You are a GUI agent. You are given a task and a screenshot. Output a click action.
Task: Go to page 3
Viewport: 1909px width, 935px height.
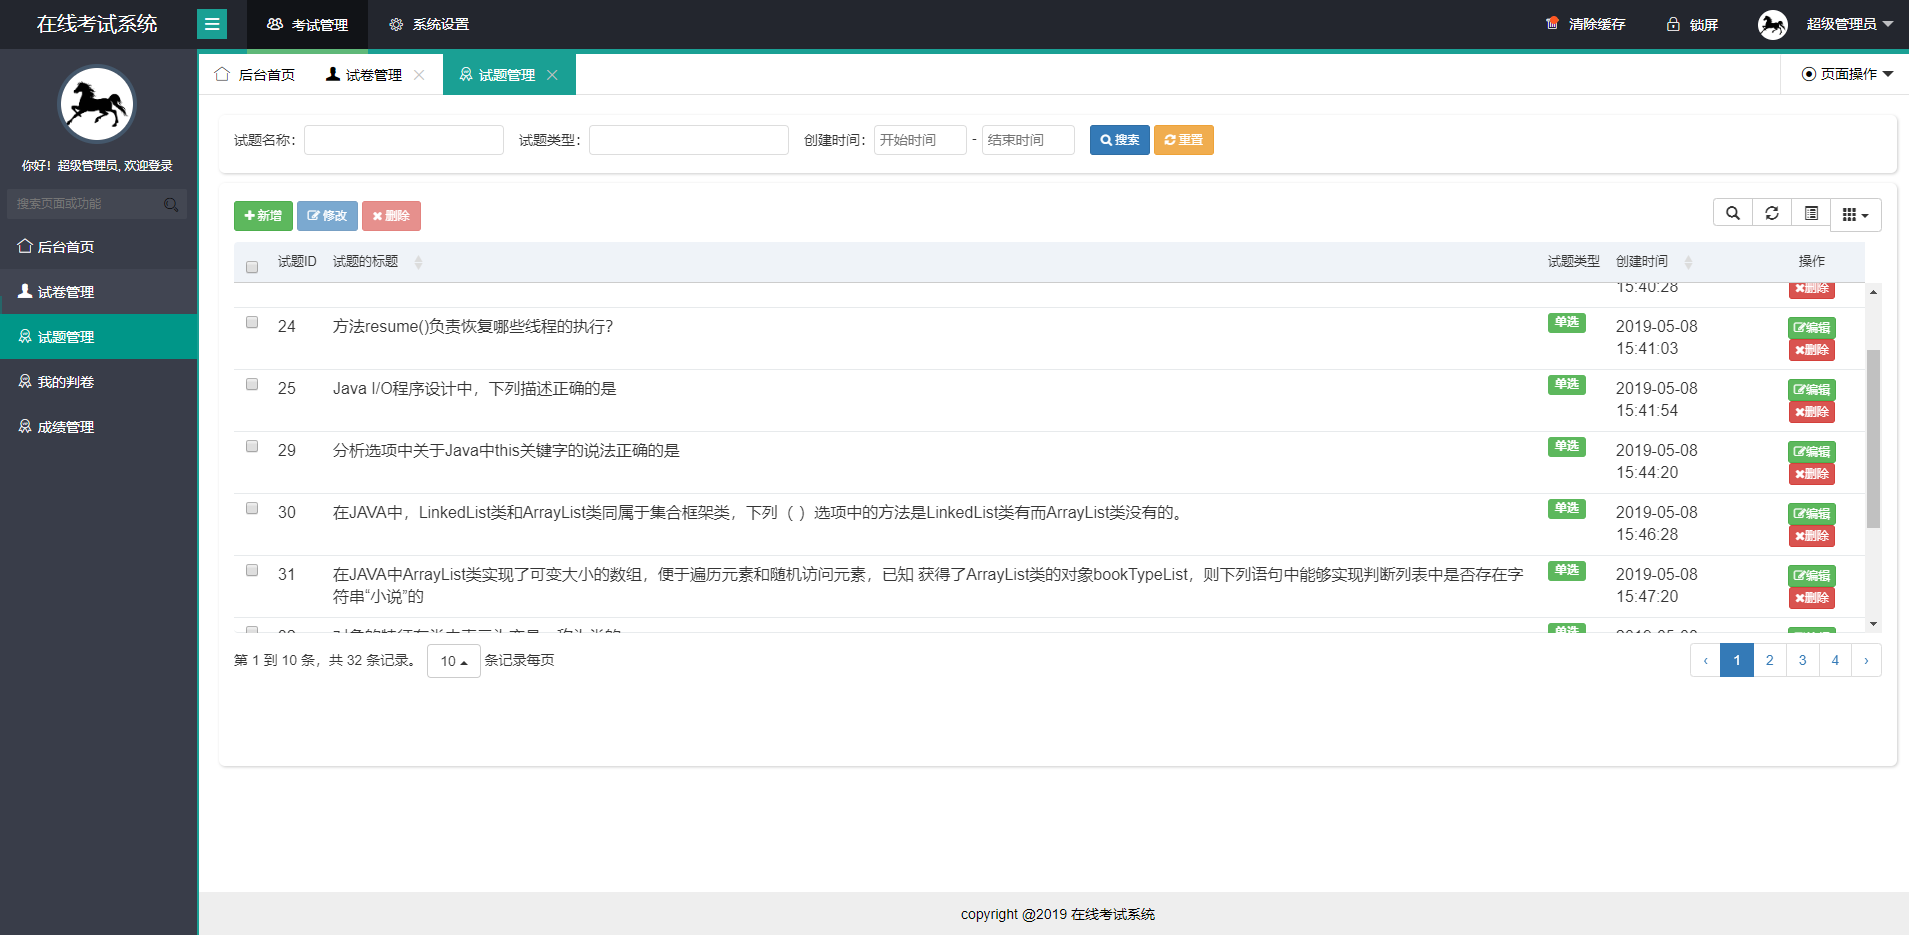pos(1803,660)
